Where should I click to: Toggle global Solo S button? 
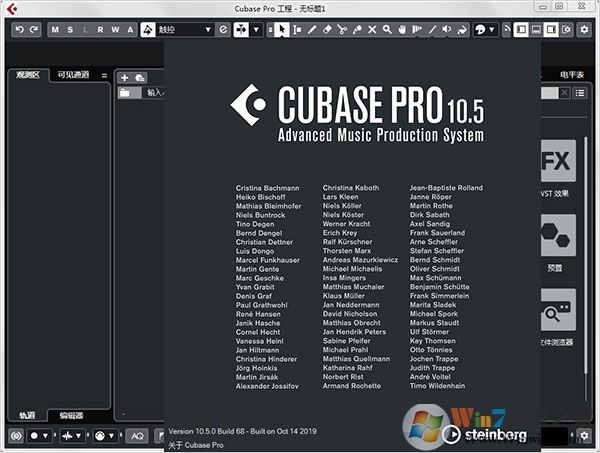pos(70,29)
